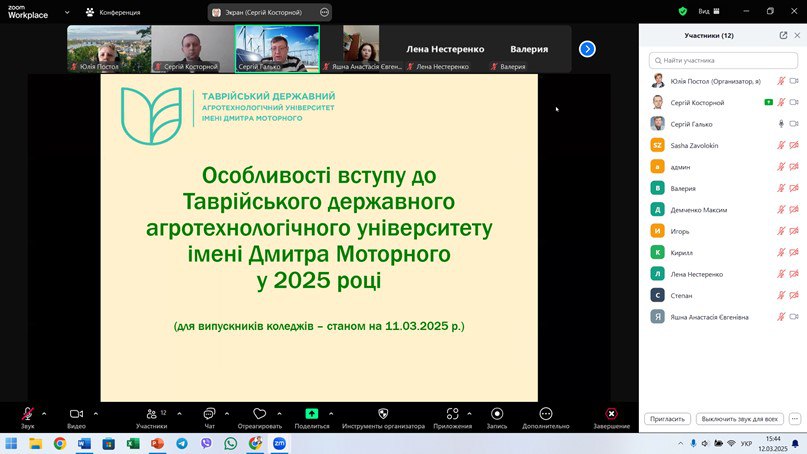Image resolution: width=807 pixels, height=454 pixels.
Task: Open Инструменты организатора shield icon
Action: (383, 414)
